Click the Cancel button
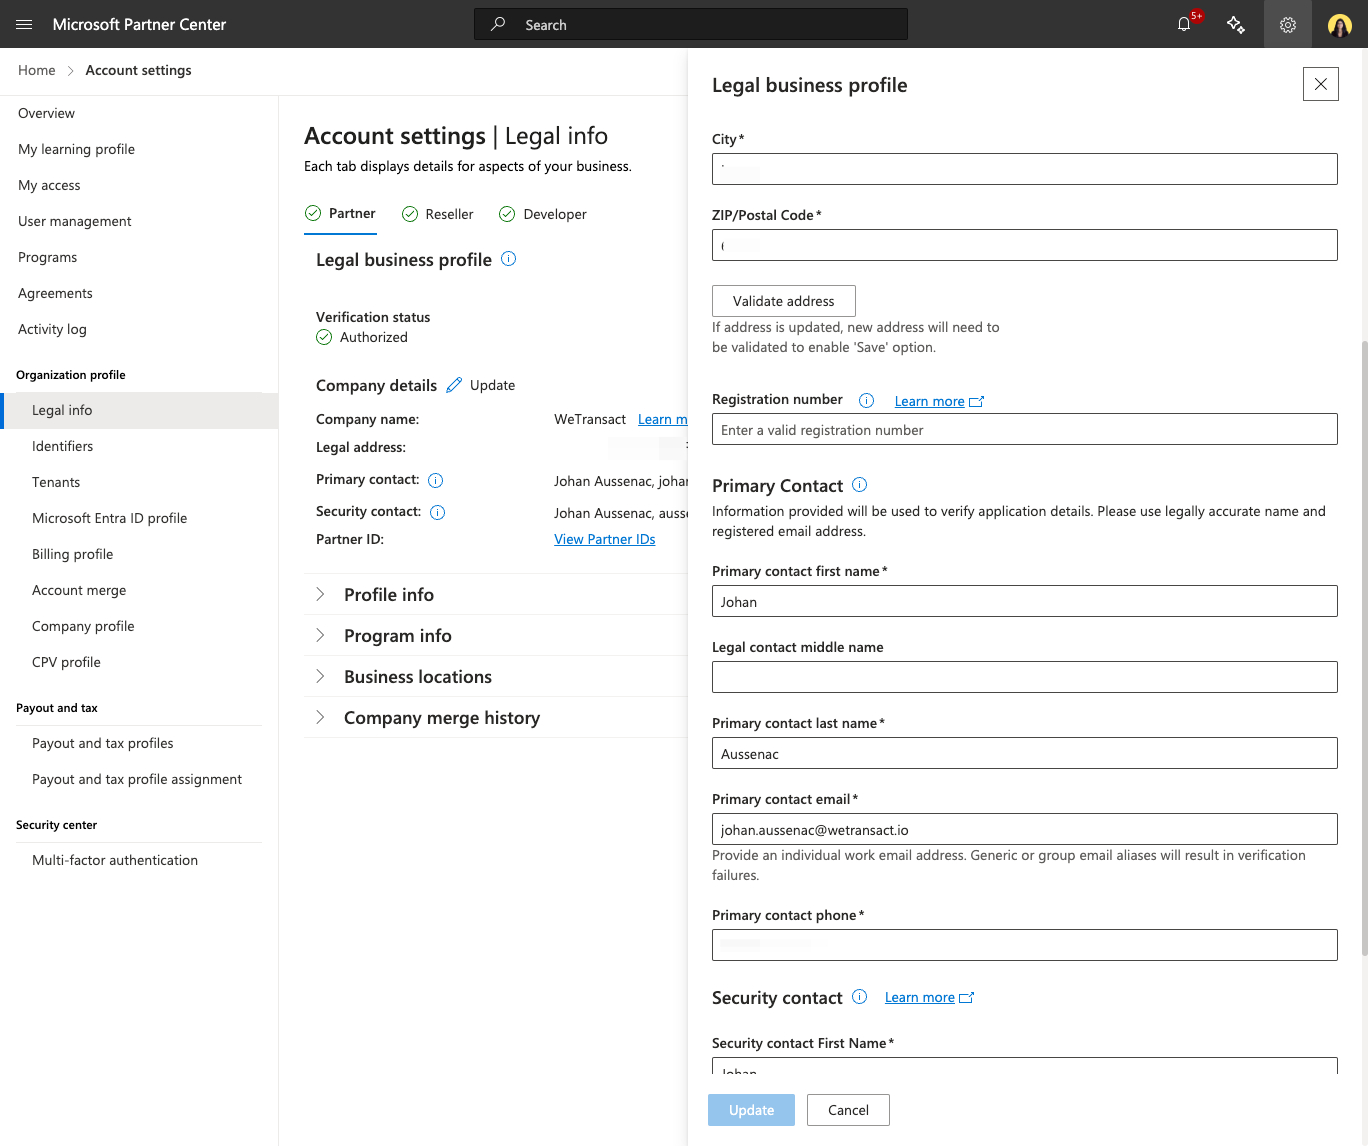1368x1146 pixels. [848, 1110]
